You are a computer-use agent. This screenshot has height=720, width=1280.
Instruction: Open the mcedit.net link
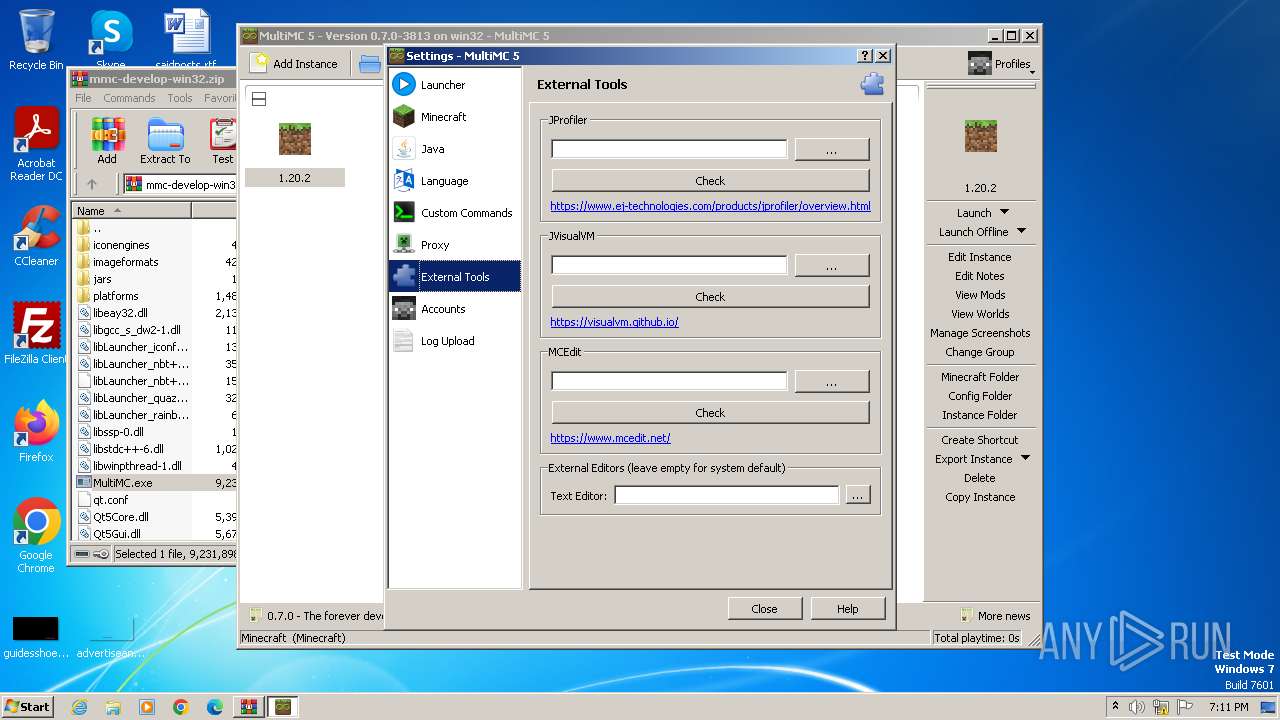click(x=610, y=438)
